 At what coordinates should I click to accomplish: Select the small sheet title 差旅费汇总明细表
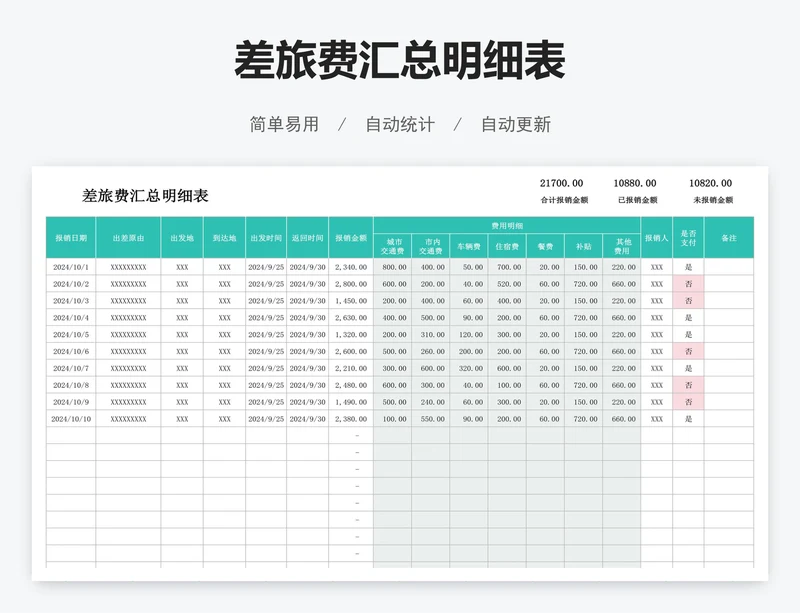(x=145, y=196)
